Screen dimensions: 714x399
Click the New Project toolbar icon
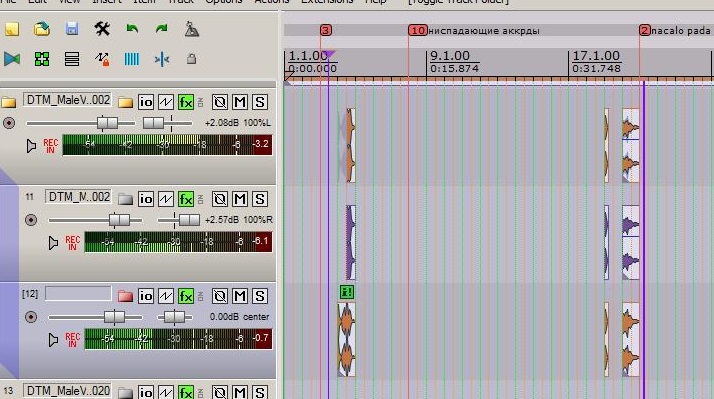click(12, 29)
